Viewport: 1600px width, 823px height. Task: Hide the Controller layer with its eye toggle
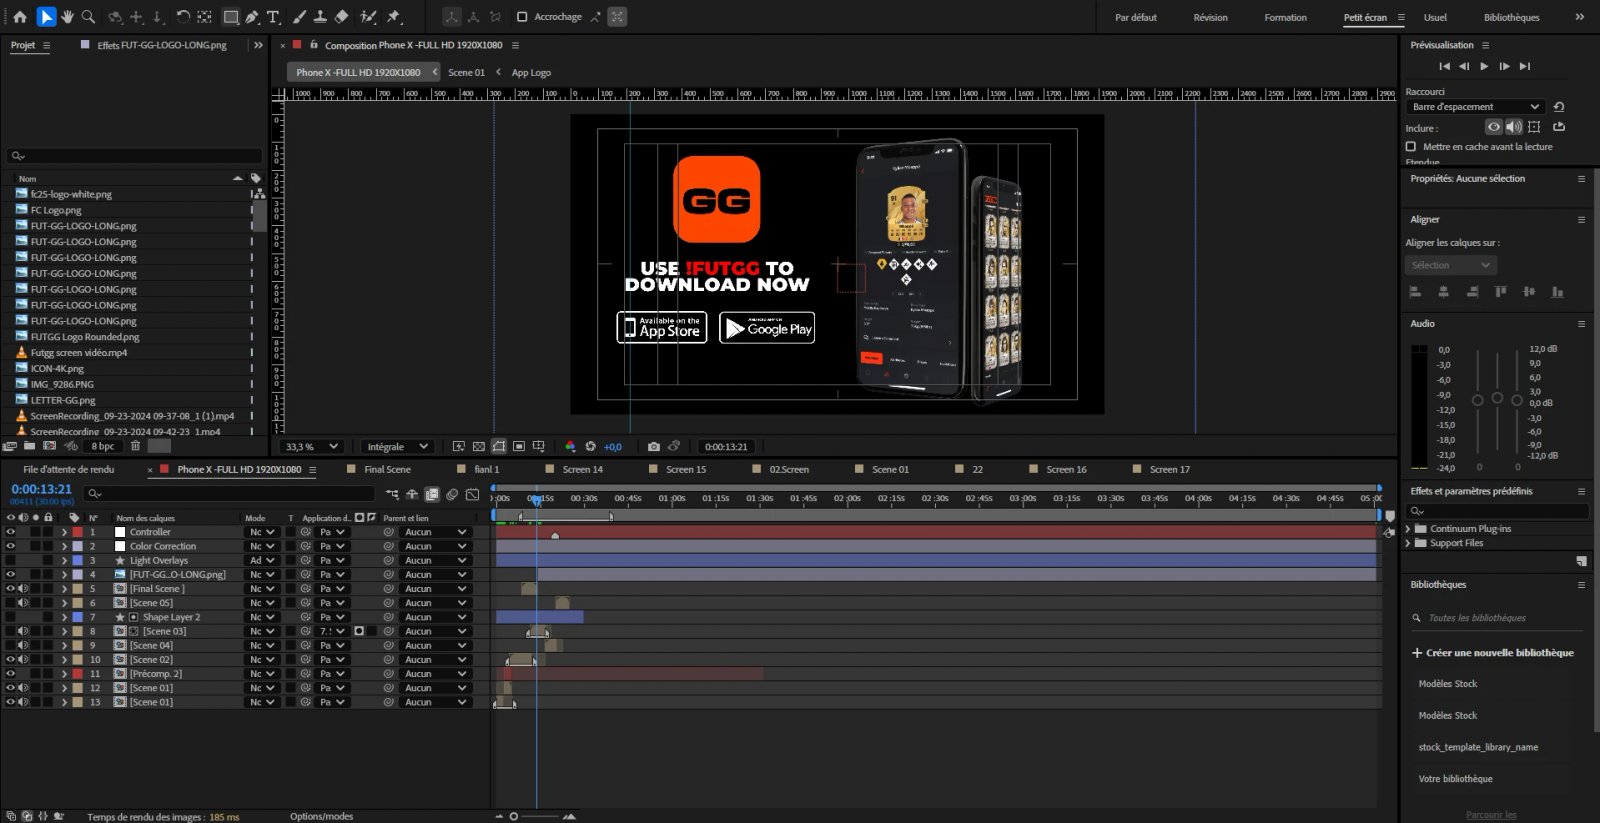click(11, 532)
